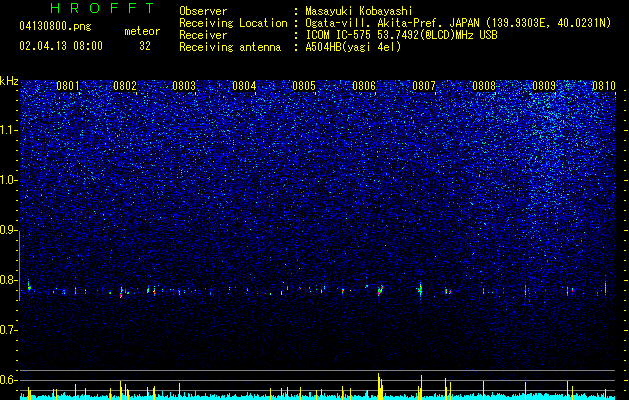
Task: Click the 1.0 frequency axis label
Action: (8, 180)
